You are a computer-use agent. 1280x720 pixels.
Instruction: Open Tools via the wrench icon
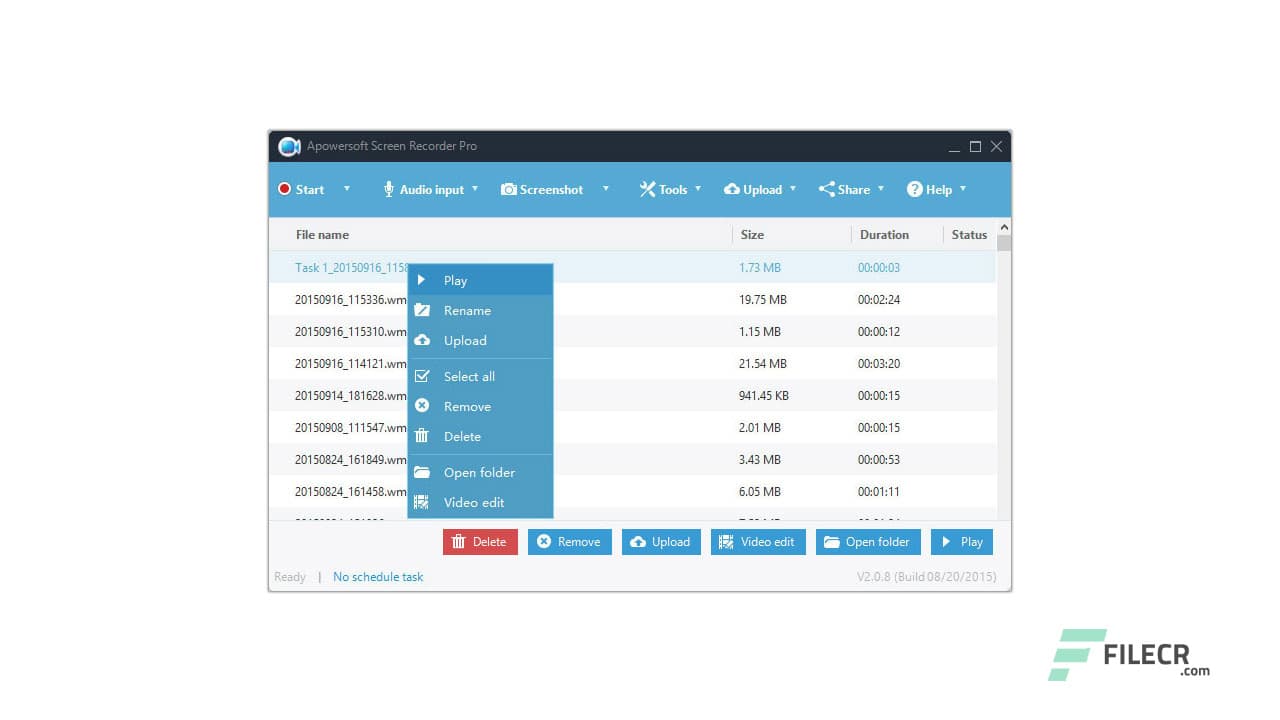pos(650,189)
